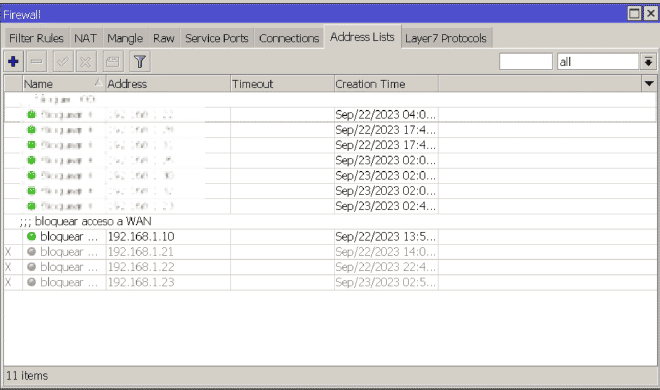660x390 pixels.
Task: Go to the Connections tab
Action: click(x=289, y=38)
